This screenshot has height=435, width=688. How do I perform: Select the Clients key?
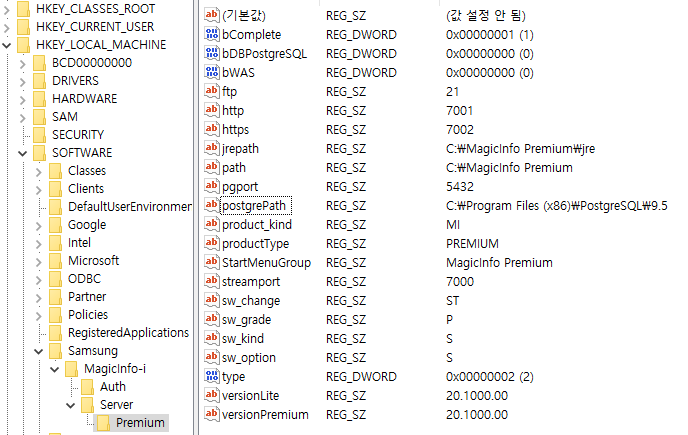[x=86, y=189]
